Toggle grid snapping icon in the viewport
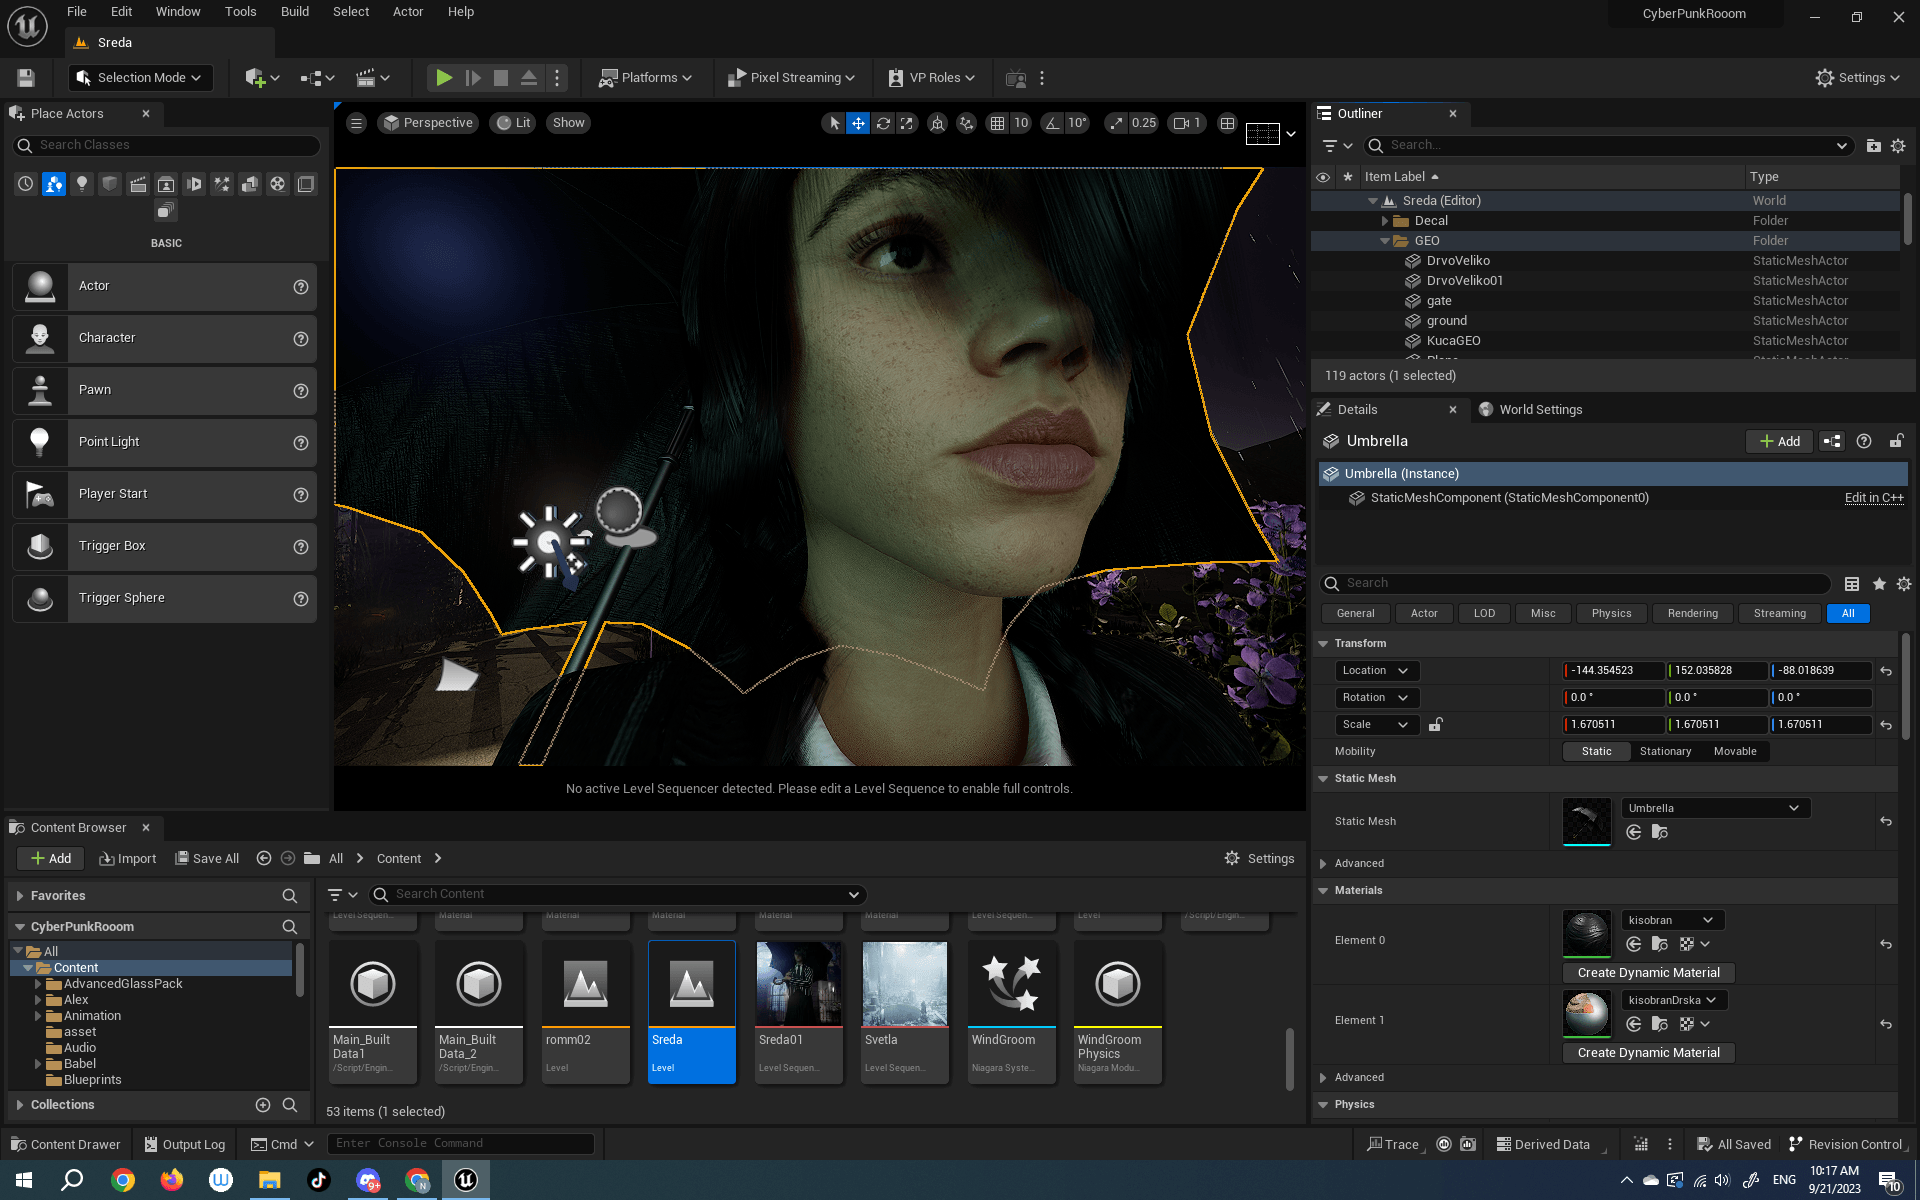 point(997,123)
